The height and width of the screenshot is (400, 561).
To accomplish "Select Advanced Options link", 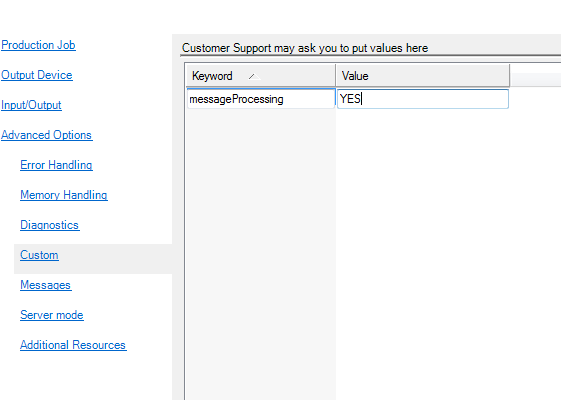I will pos(47,135).
